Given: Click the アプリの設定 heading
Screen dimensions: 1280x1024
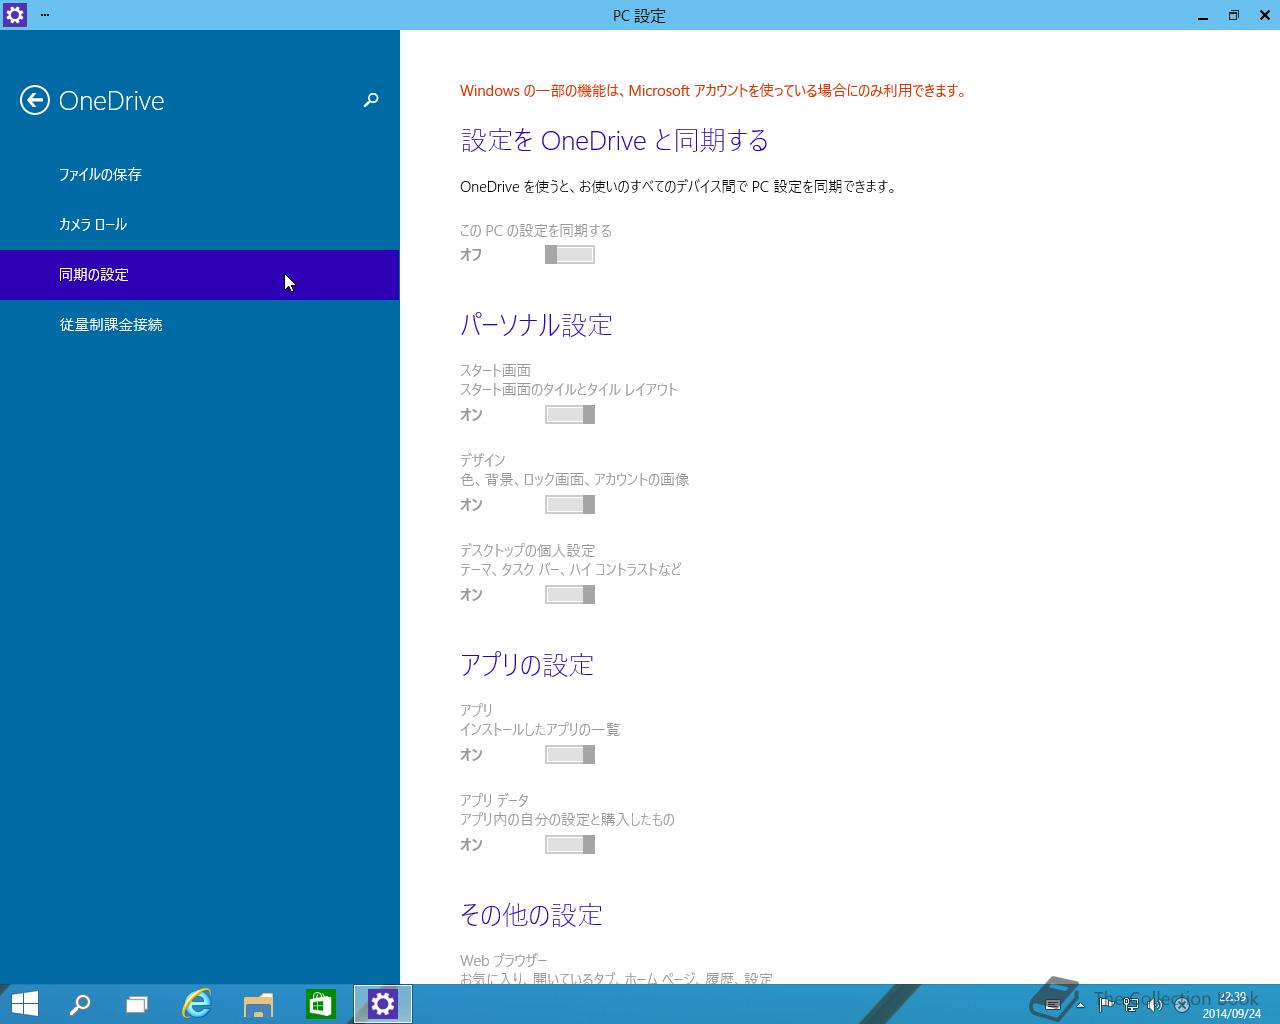Looking at the screenshot, I should pos(527,665).
